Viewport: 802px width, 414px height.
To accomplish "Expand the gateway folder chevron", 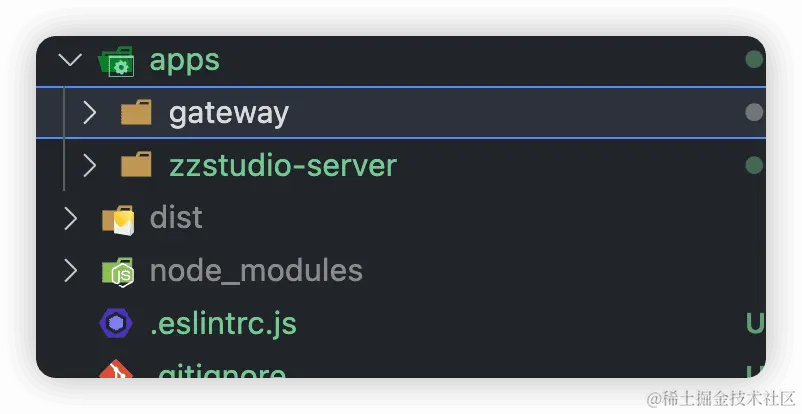I will 90,112.
